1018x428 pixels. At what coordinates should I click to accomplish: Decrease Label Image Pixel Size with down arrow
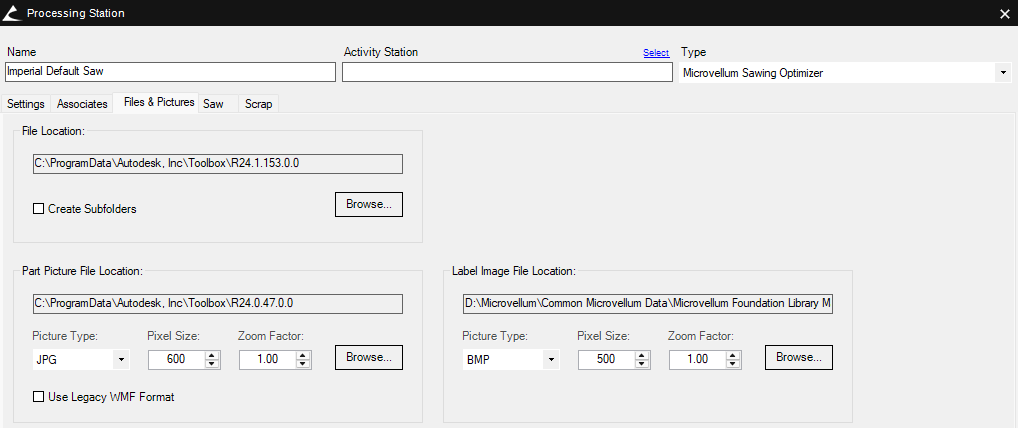641,364
